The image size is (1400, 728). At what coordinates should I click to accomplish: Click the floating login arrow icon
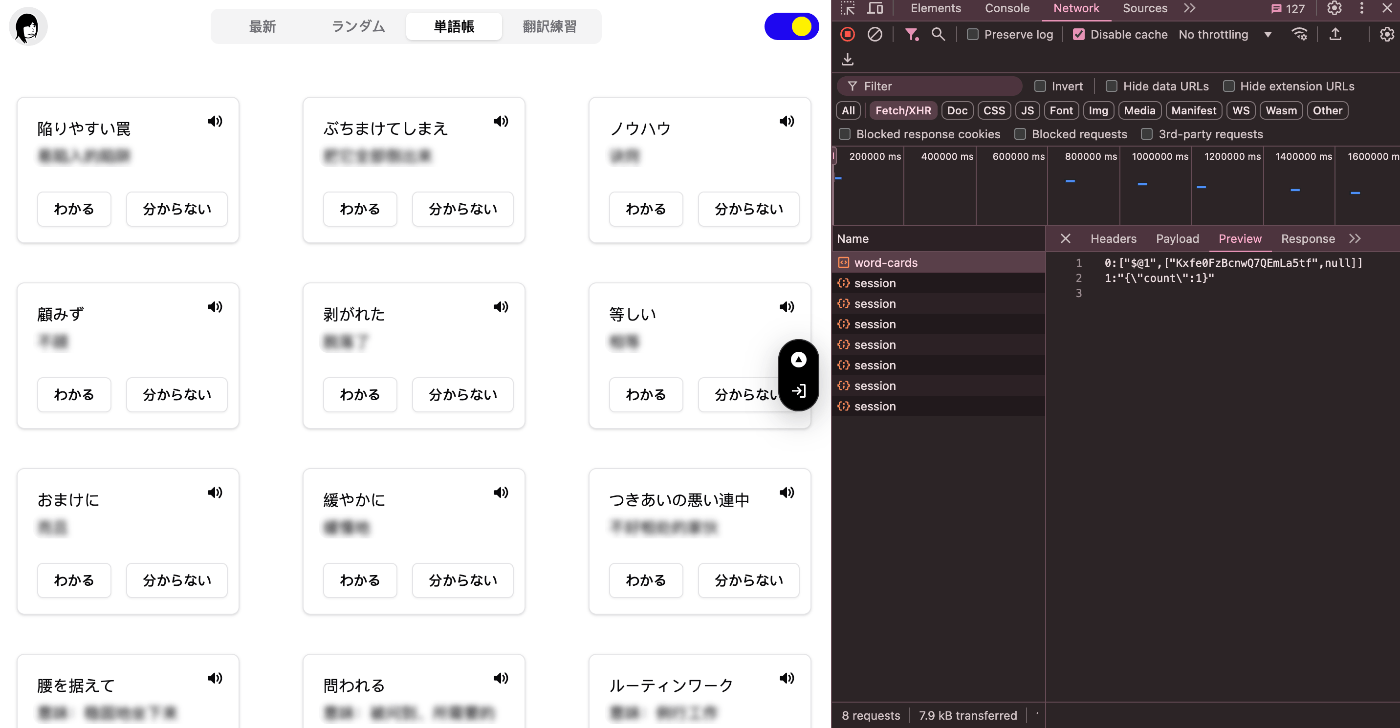pyautogui.click(x=798, y=391)
